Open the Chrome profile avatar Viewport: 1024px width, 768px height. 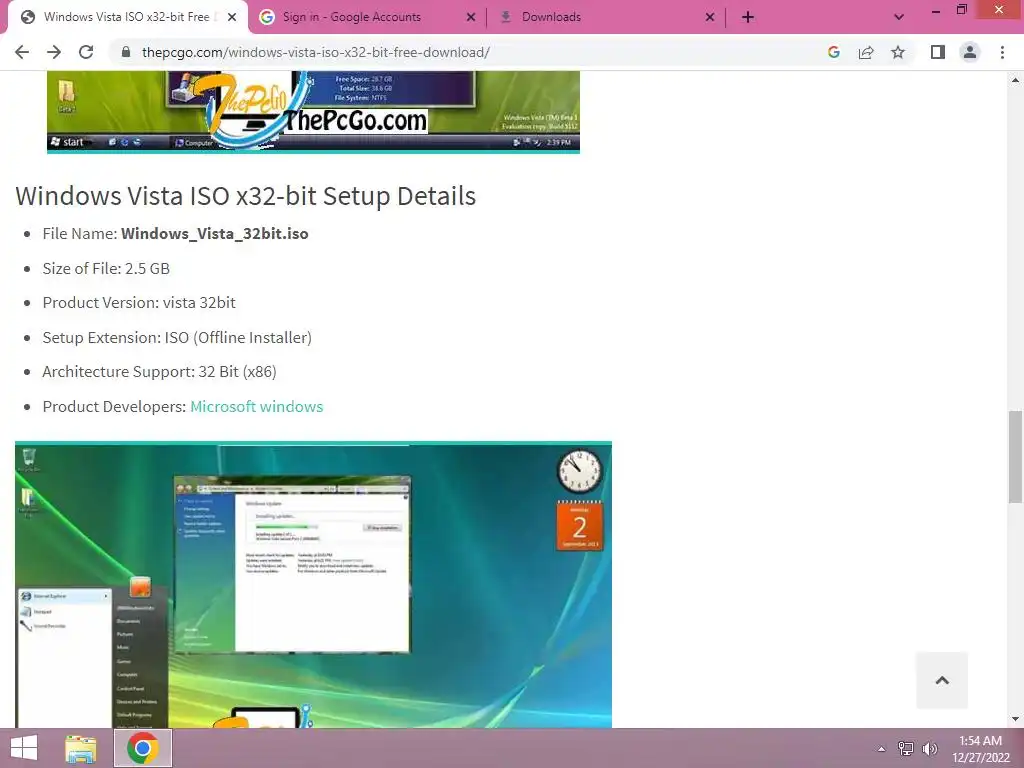[x=970, y=52]
